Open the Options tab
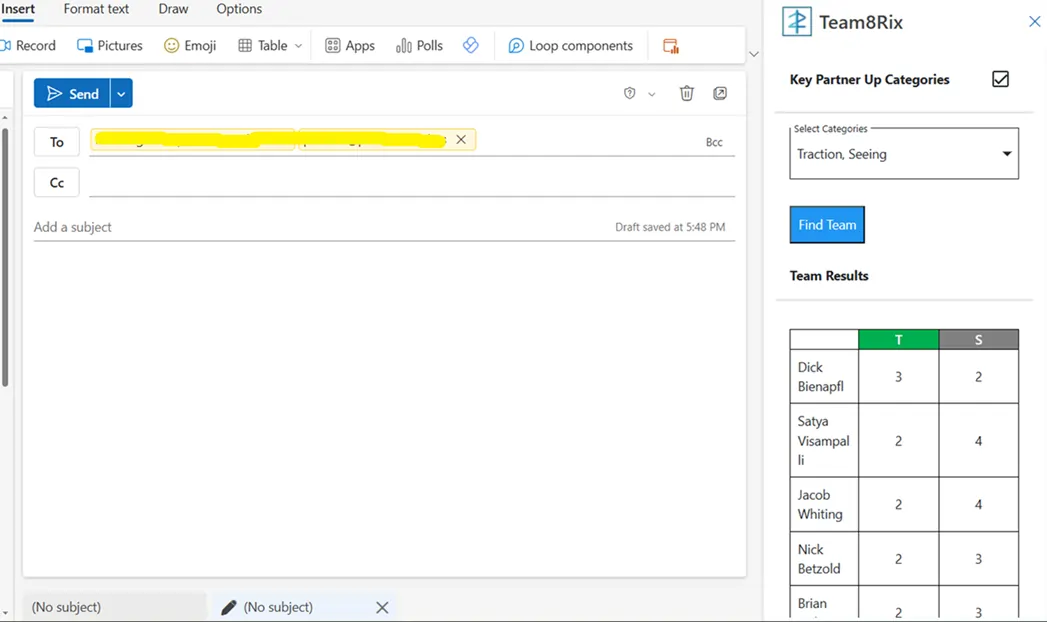Image resolution: width=1047 pixels, height=622 pixels. [239, 9]
